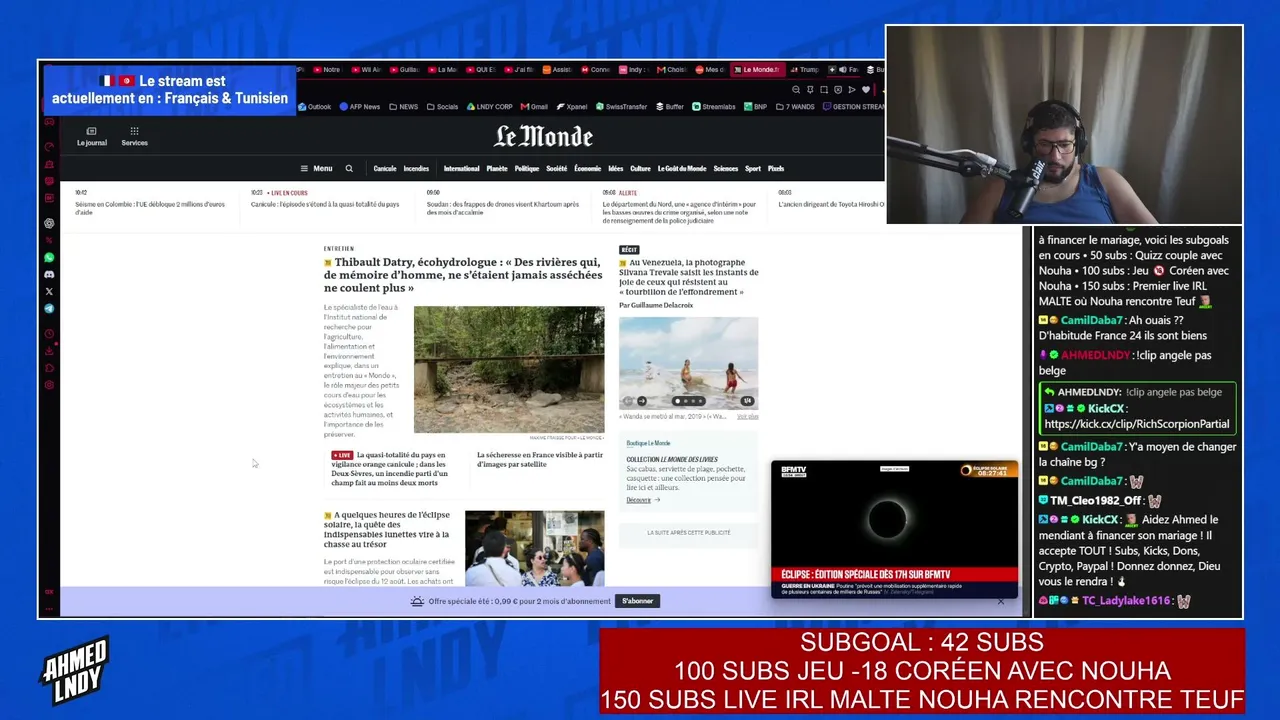The width and height of the screenshot is (1280, 720).
Task: Open Le journal icon link
Action: [91, 137]
